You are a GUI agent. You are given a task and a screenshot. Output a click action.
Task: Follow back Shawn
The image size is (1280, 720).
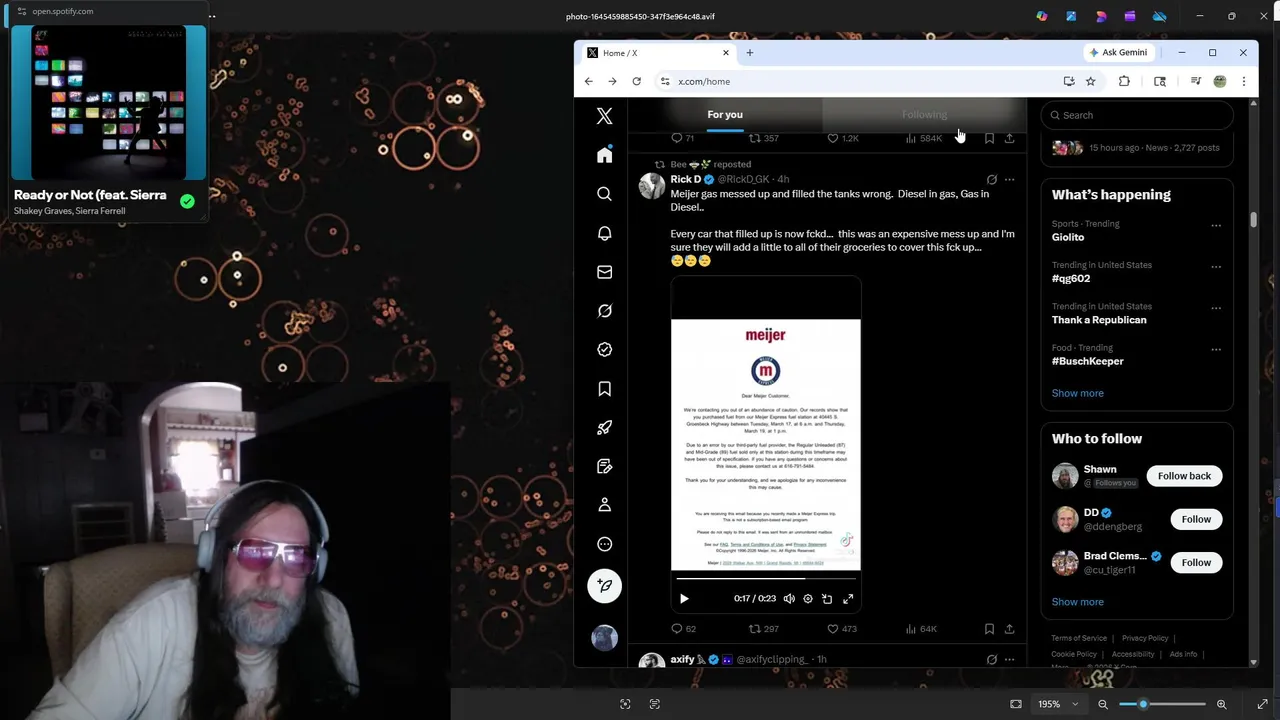pos(1184,476)
